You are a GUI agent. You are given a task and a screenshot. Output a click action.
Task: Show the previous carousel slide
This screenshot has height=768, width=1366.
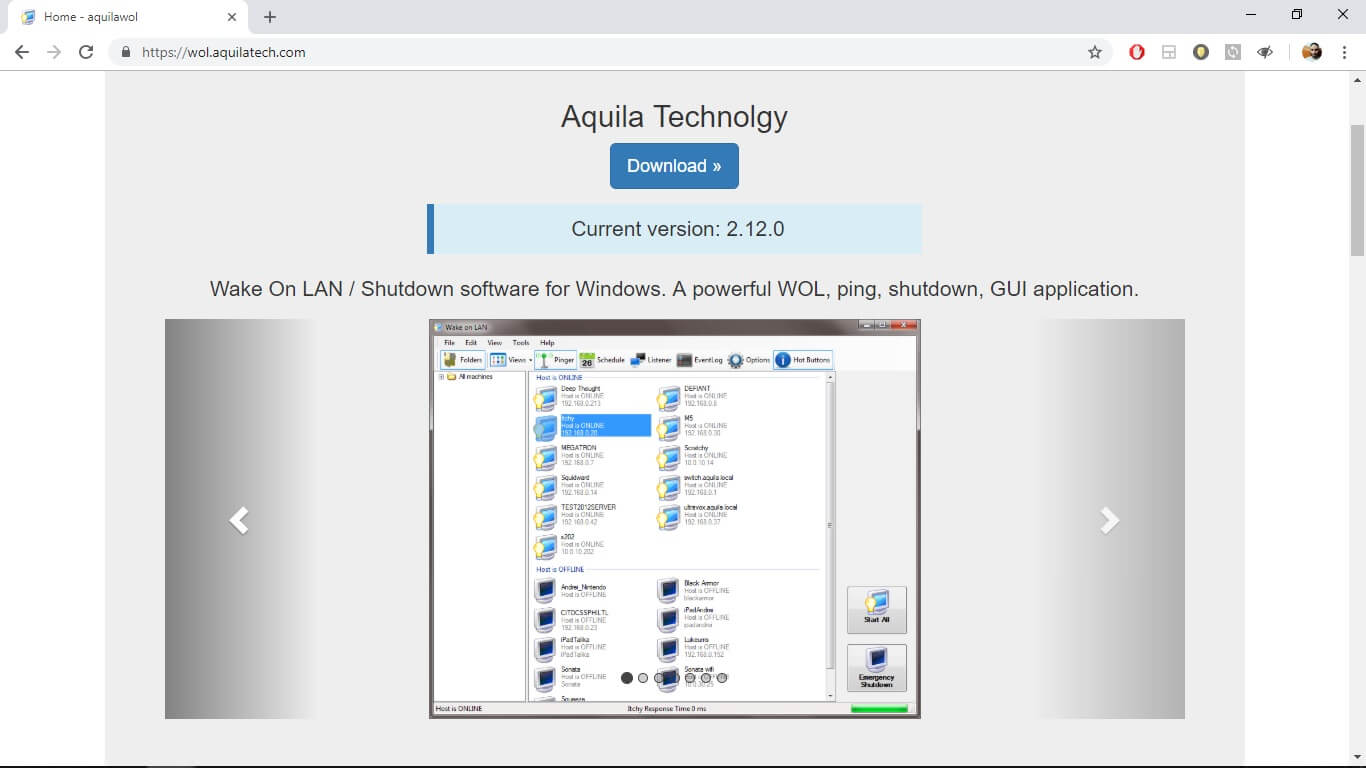[239, 520]
